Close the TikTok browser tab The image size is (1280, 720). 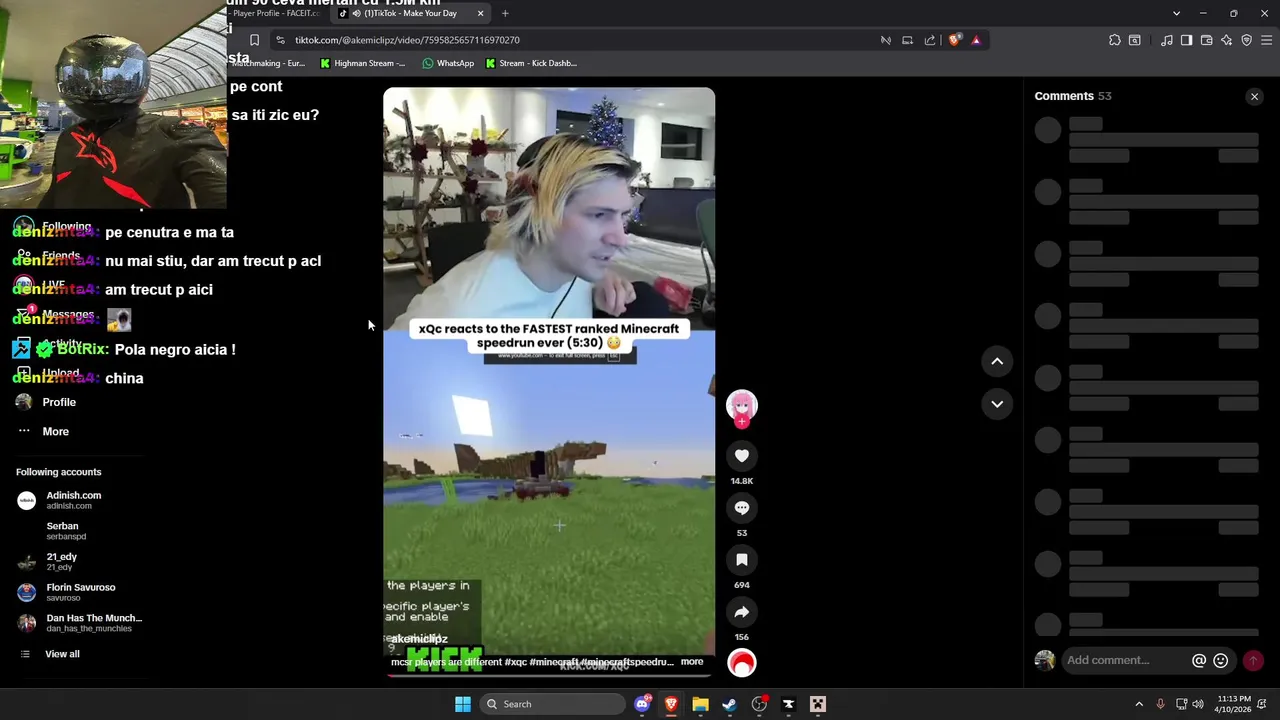[x=480, y=13]
